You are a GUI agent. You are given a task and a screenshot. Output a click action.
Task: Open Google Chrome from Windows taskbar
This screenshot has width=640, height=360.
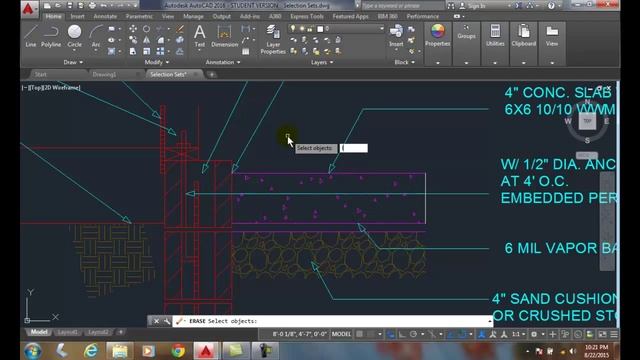(x=178, y=351)
